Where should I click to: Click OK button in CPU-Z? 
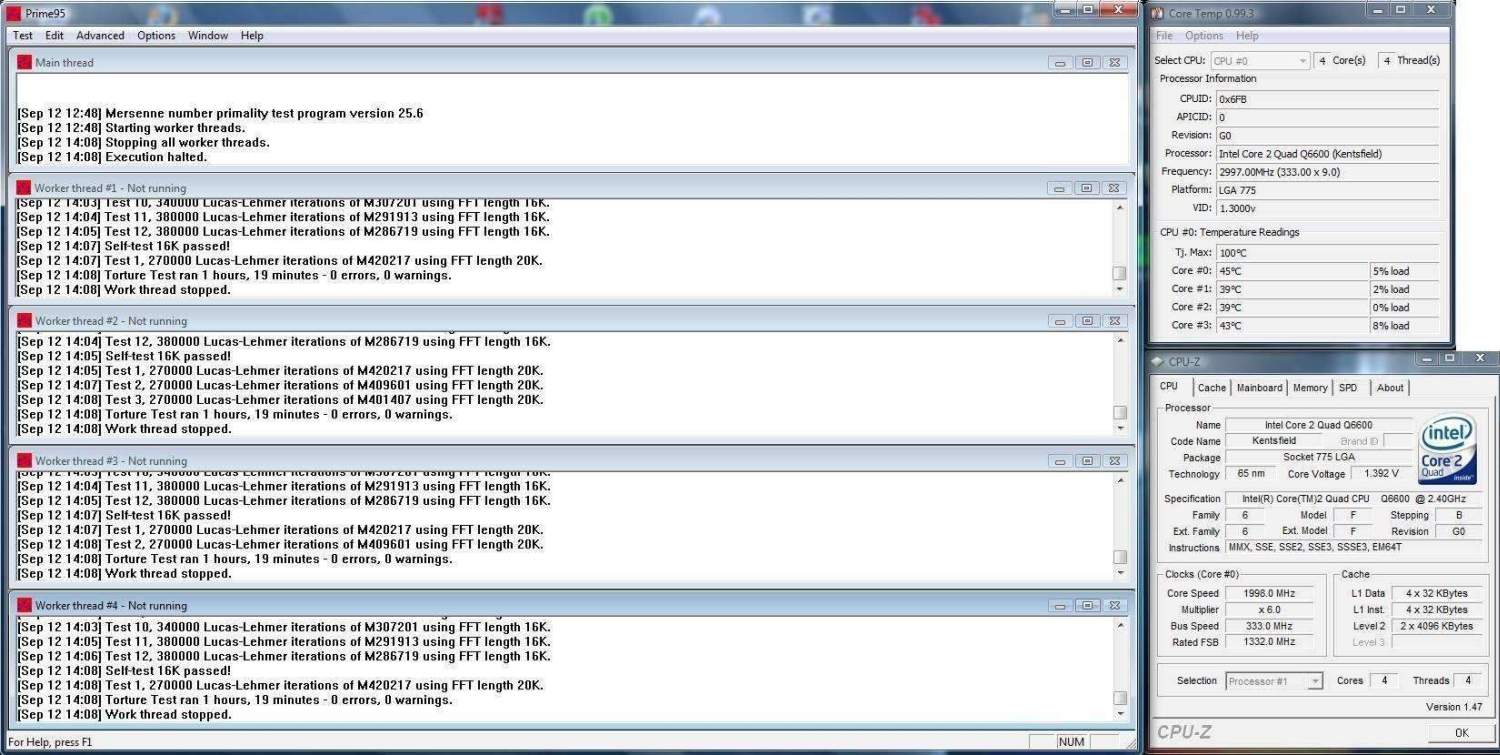point(1461,733)
